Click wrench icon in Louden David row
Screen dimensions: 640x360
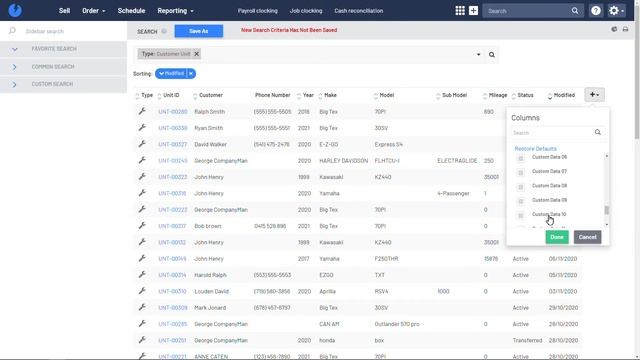[142, 291]
